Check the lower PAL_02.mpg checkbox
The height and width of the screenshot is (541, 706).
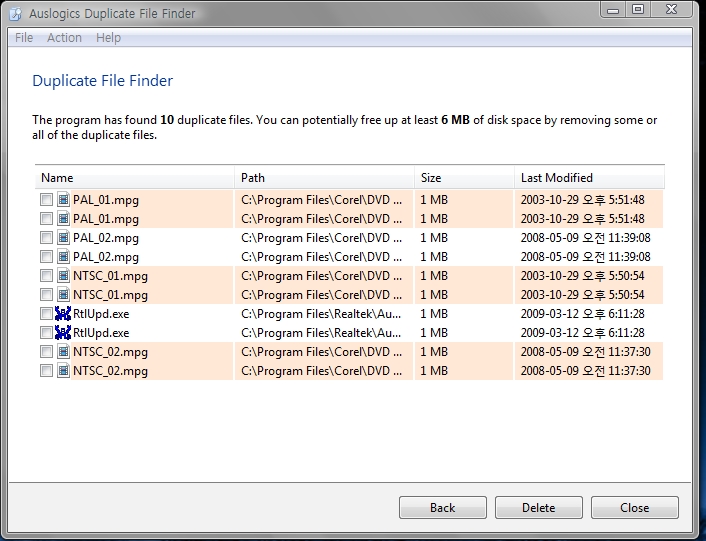coord(46,257)
